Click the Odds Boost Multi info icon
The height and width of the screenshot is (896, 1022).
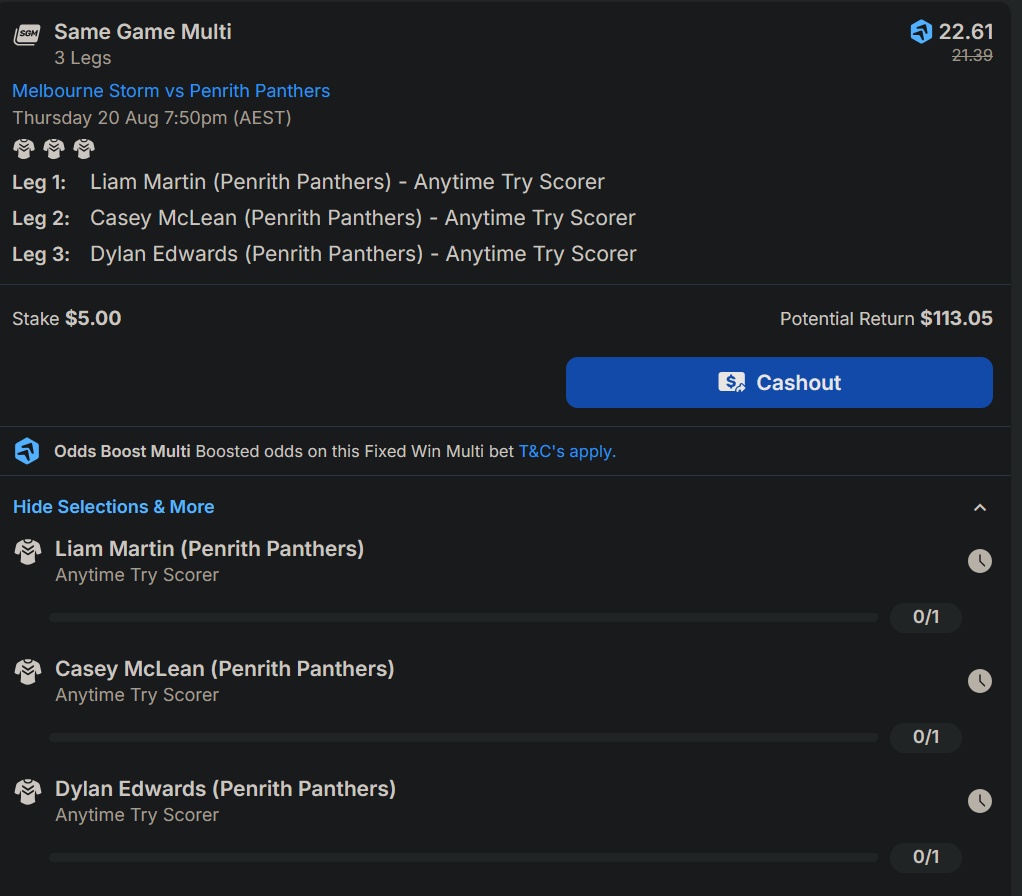coord(27,451)
